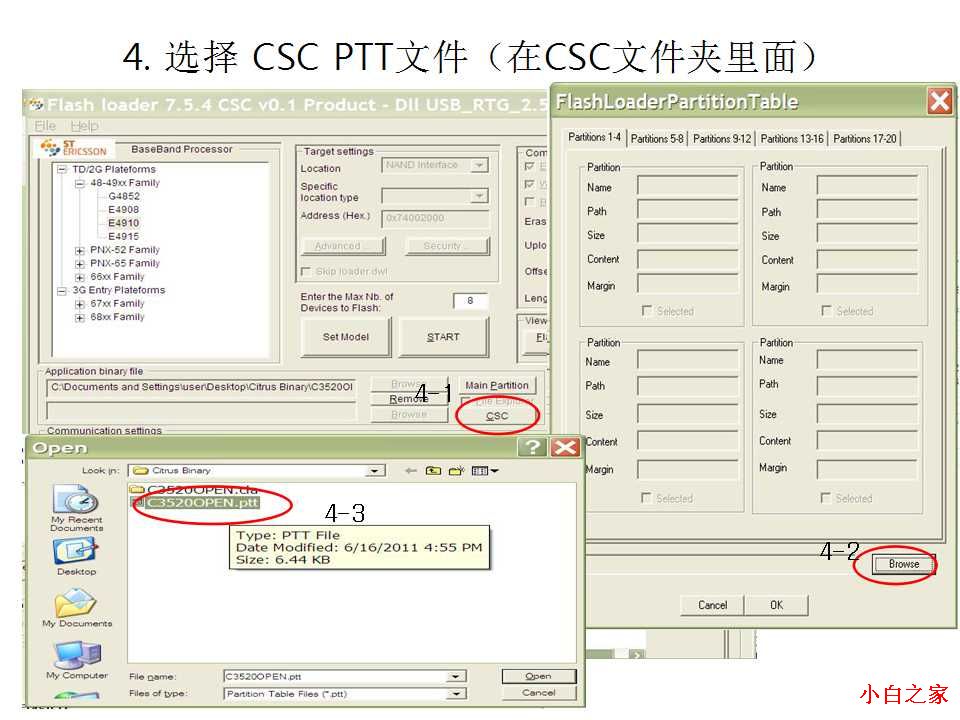Click the Security button in Target settings
Viewport: 960px width, 720px height.
tap(448, 246)
